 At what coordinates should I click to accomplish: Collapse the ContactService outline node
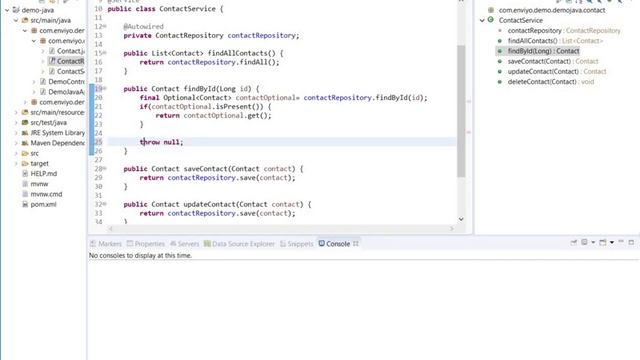[482, 20]
